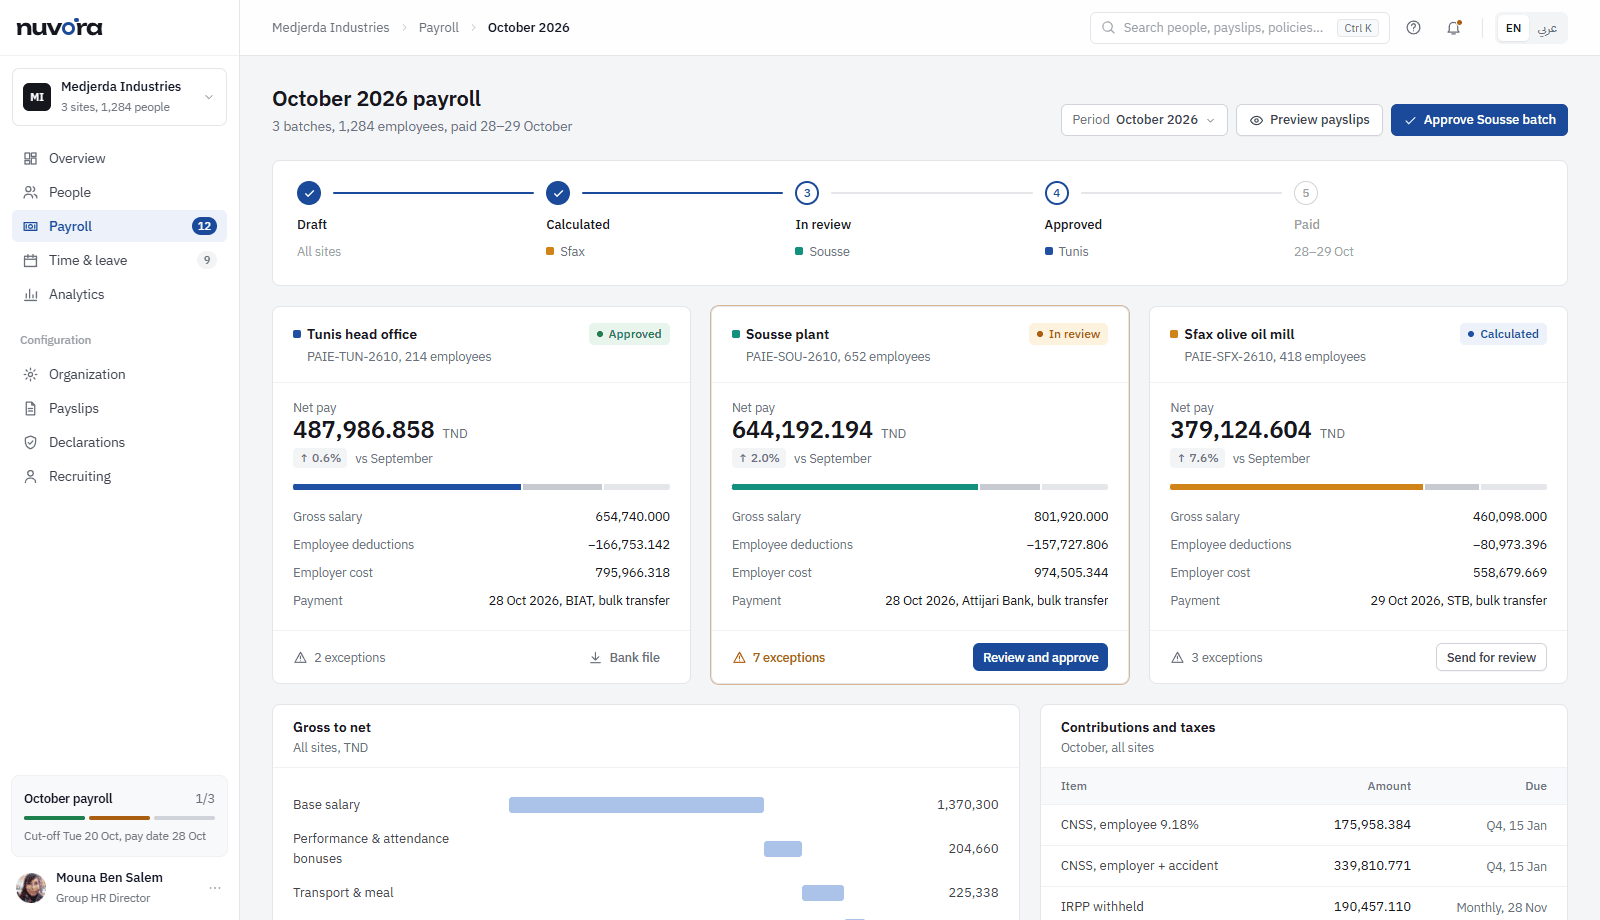Click Review and approve for Sousse plant

click(1040, 657)
